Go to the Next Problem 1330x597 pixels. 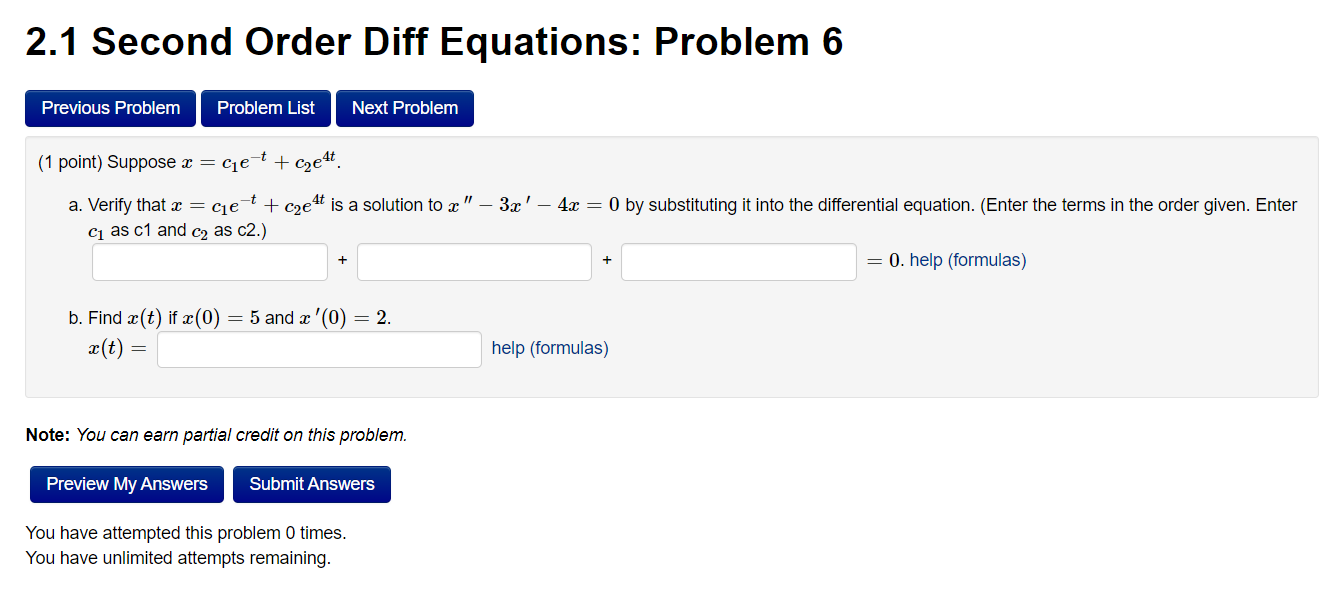[x=404, y=108]
